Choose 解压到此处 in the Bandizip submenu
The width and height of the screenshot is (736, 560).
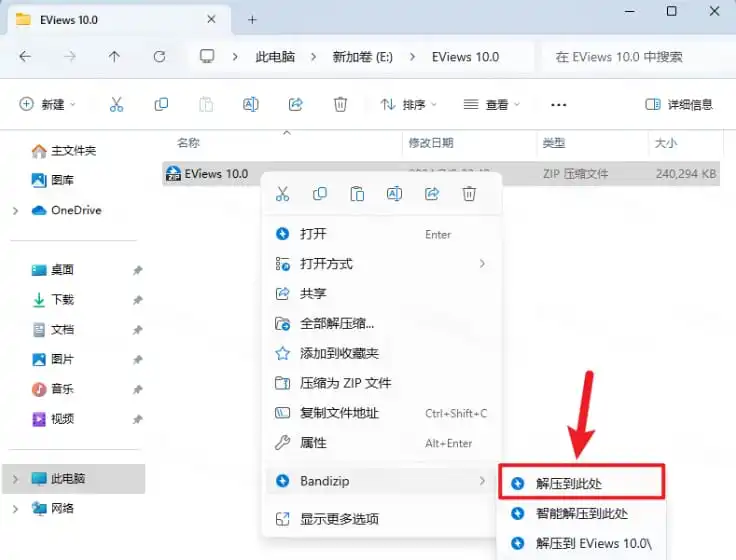point(582,483)
